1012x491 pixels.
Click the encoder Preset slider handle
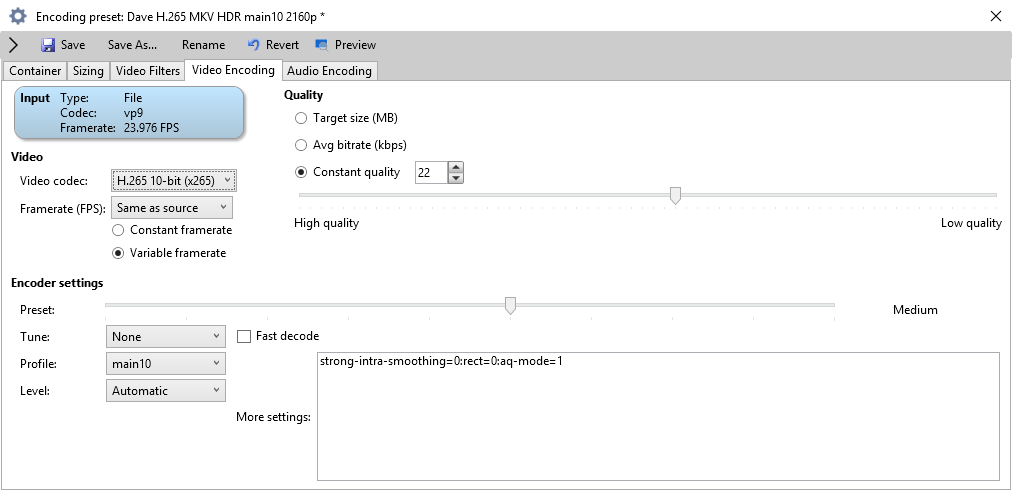point(511,305)
